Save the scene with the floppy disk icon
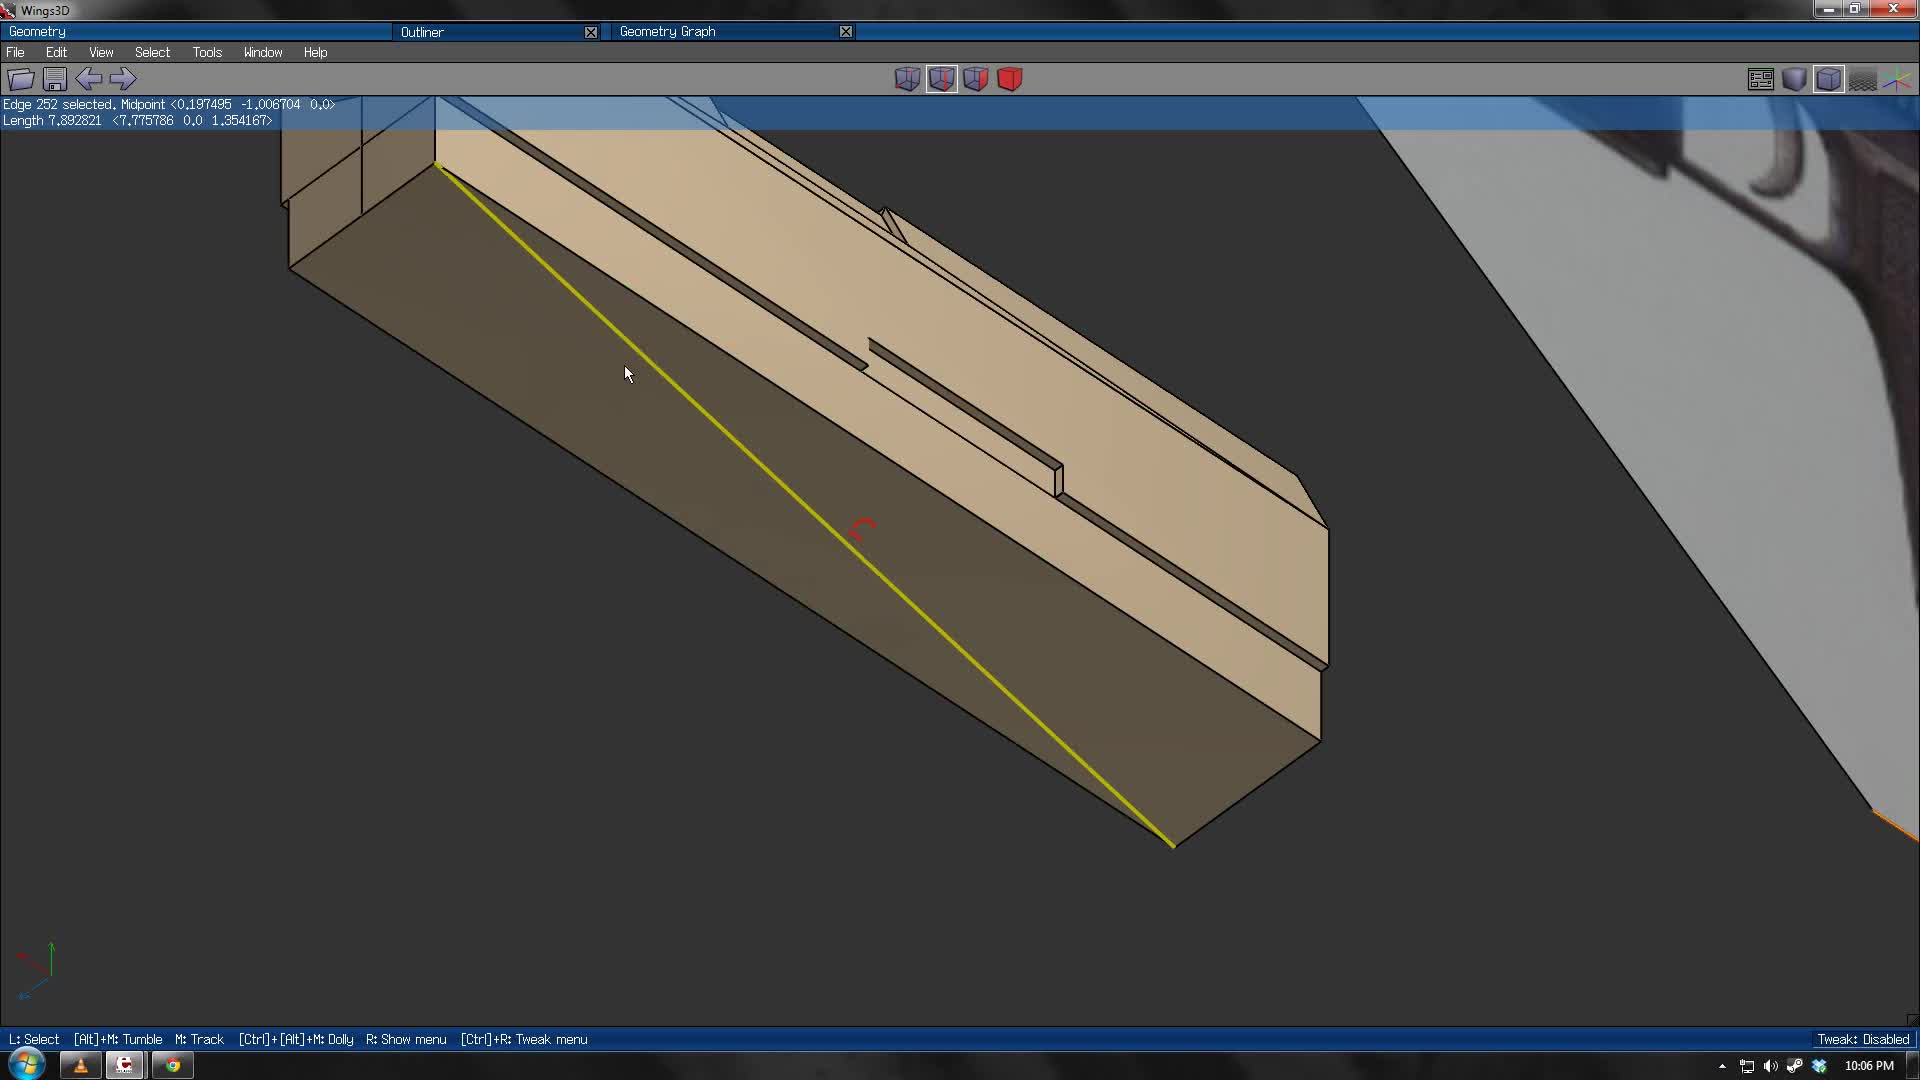 coord(54,79)
